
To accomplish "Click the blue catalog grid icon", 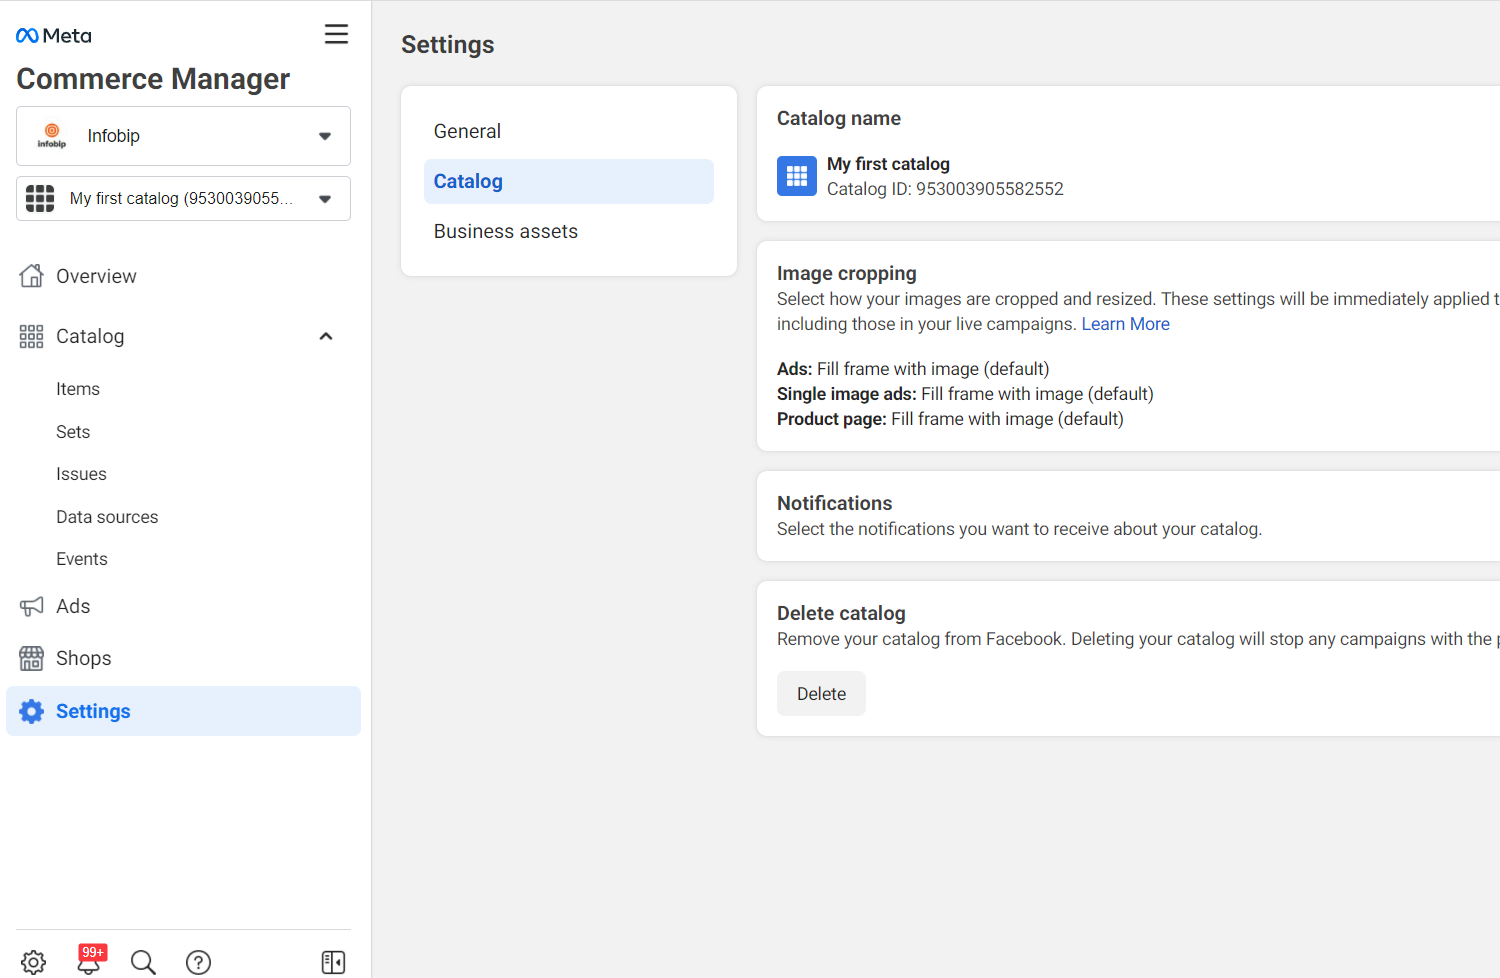I will pos(796,176).
